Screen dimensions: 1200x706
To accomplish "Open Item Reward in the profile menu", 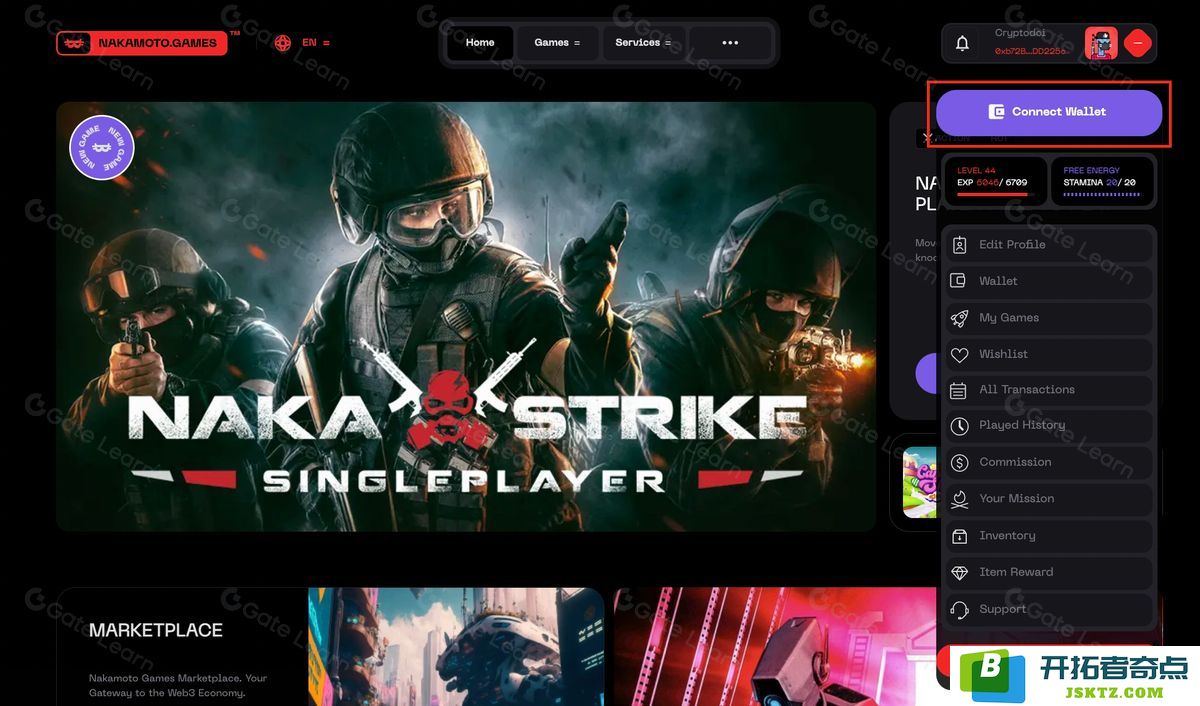I will (1049, 572).
